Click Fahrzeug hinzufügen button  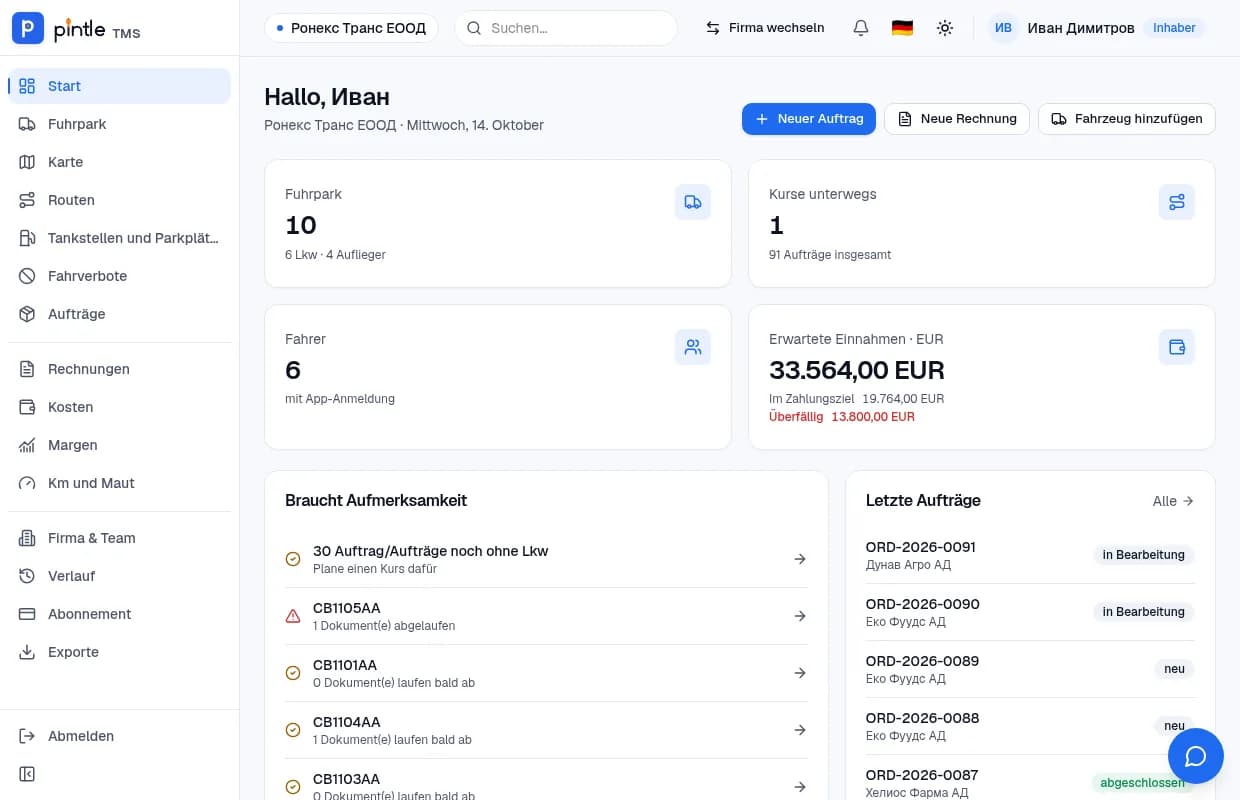point(1127,119)
